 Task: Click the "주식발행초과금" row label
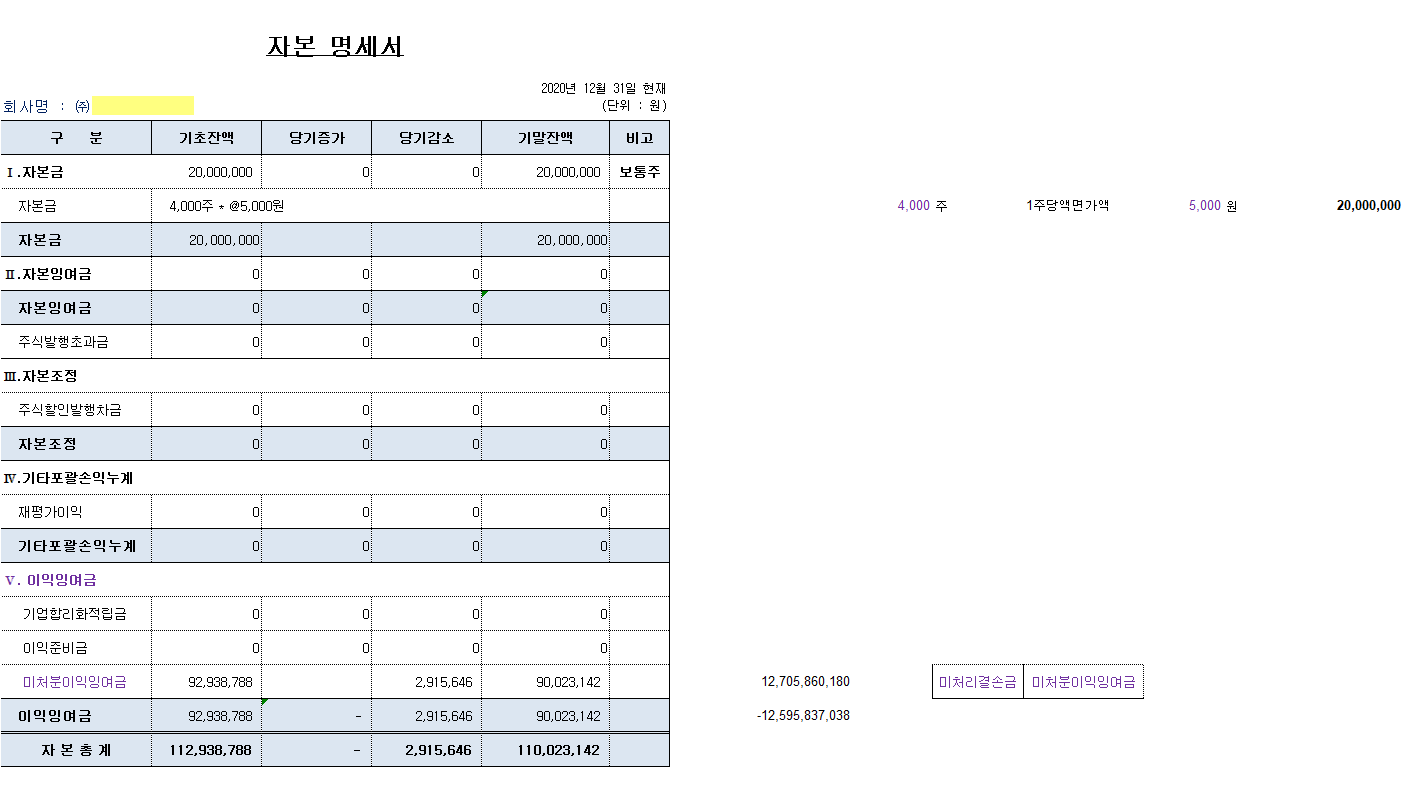64,342
